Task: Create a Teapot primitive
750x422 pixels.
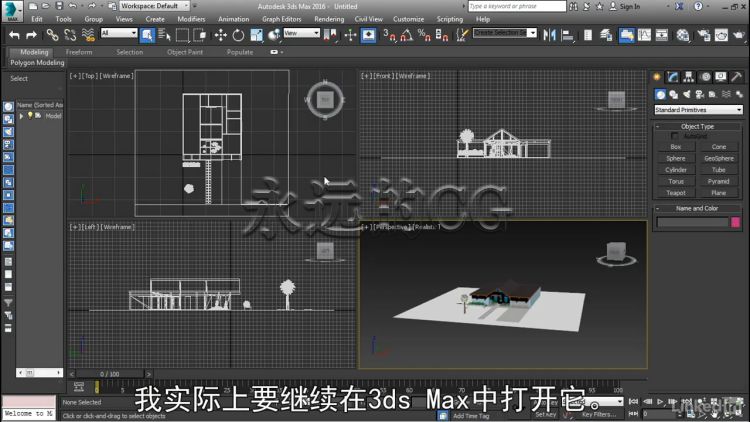Action: click(x=675, y=193)
